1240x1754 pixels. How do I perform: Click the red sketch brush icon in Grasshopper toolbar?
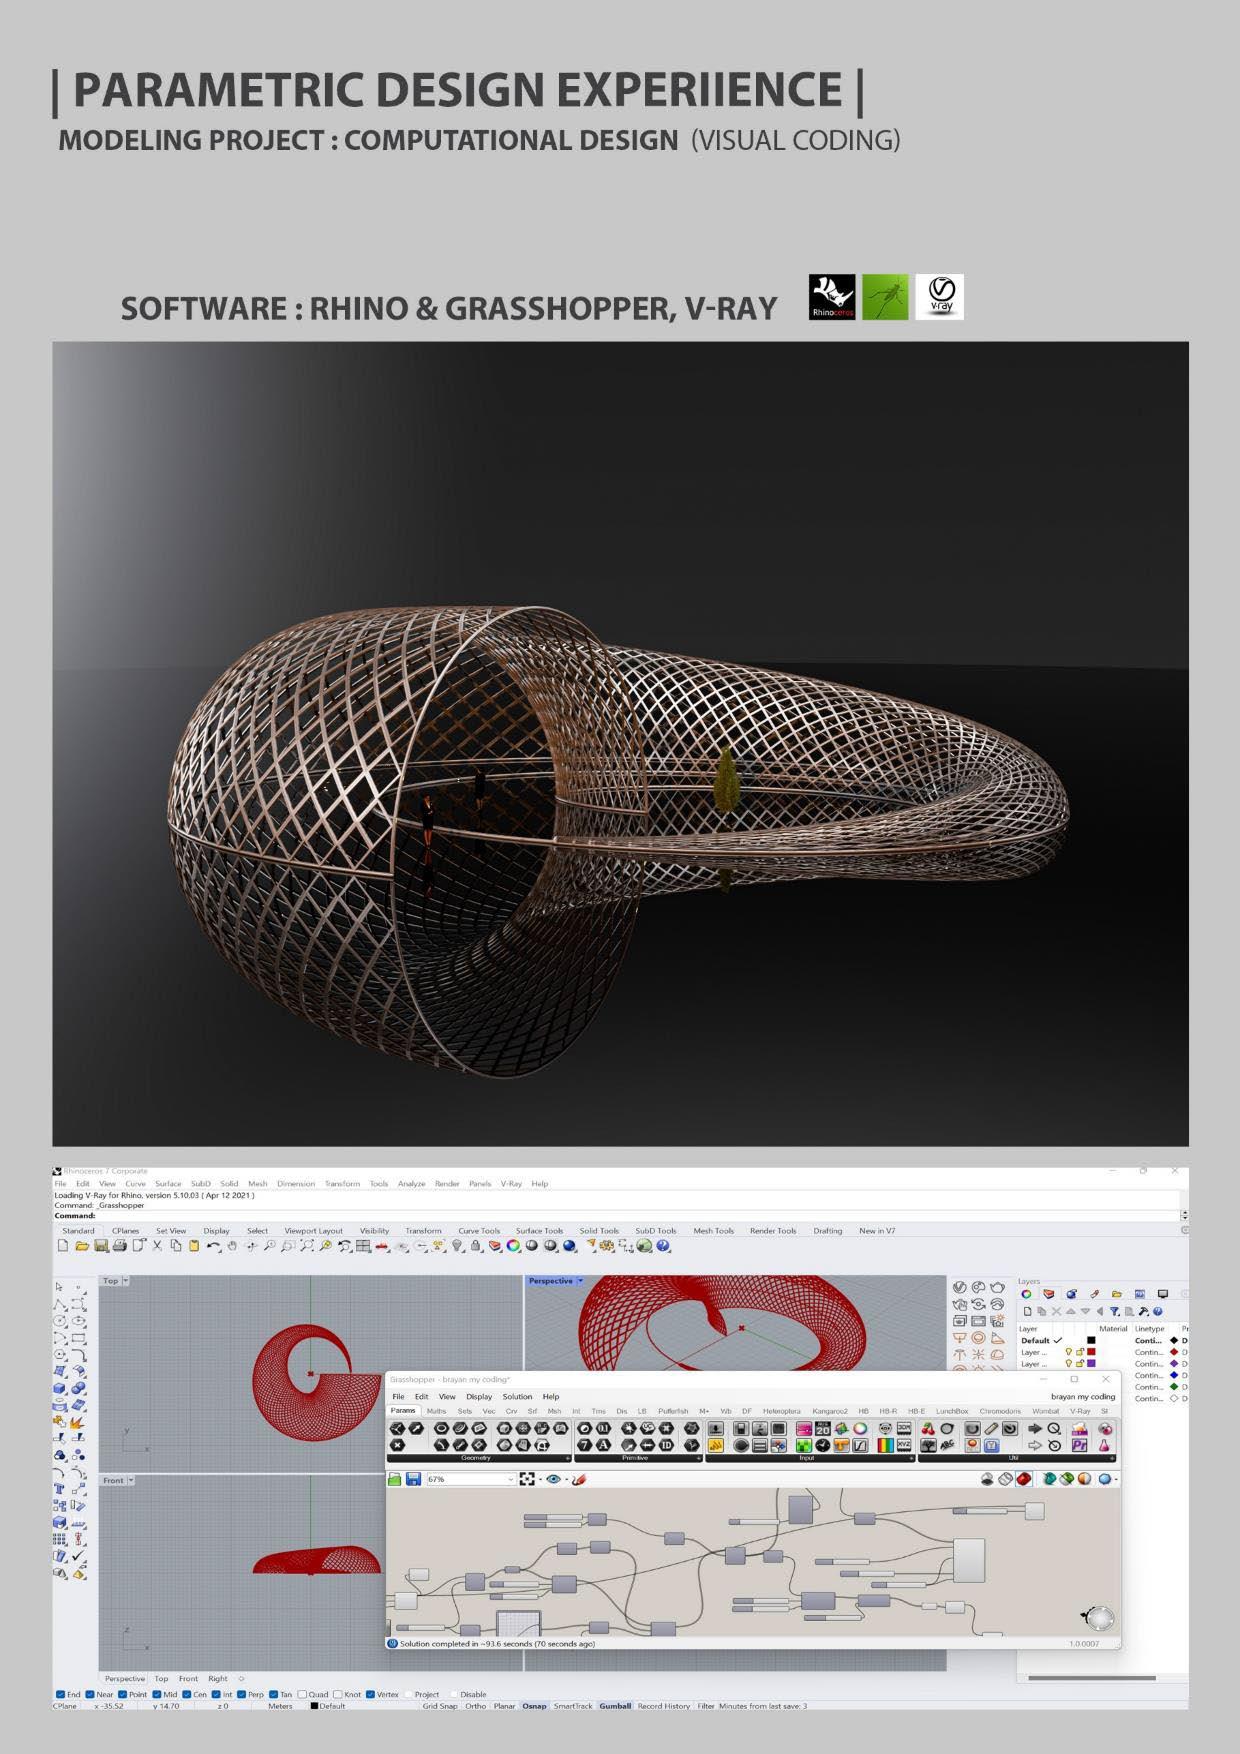[x=577, y=1479]
